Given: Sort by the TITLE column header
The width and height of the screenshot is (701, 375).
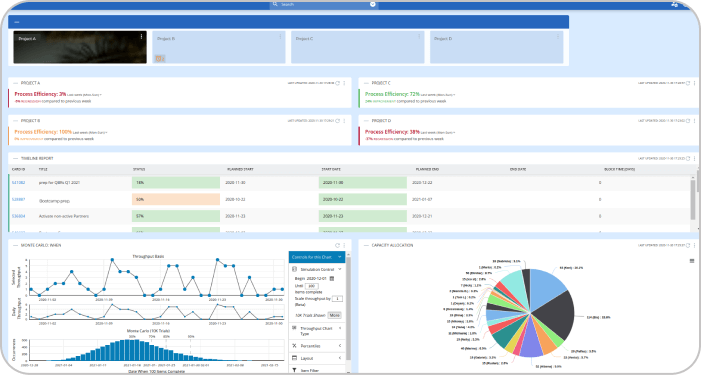Looking at the screenshot, I should (x=43, y=169).
